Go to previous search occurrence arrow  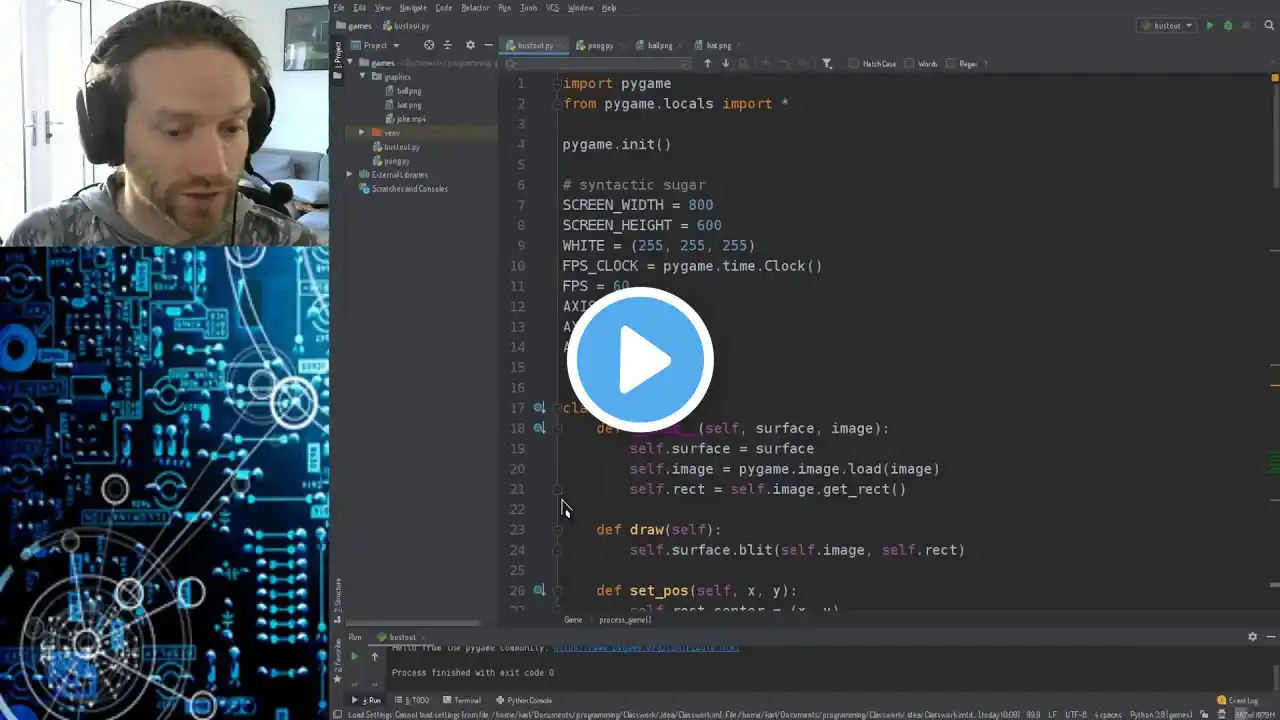click(708, 64)
